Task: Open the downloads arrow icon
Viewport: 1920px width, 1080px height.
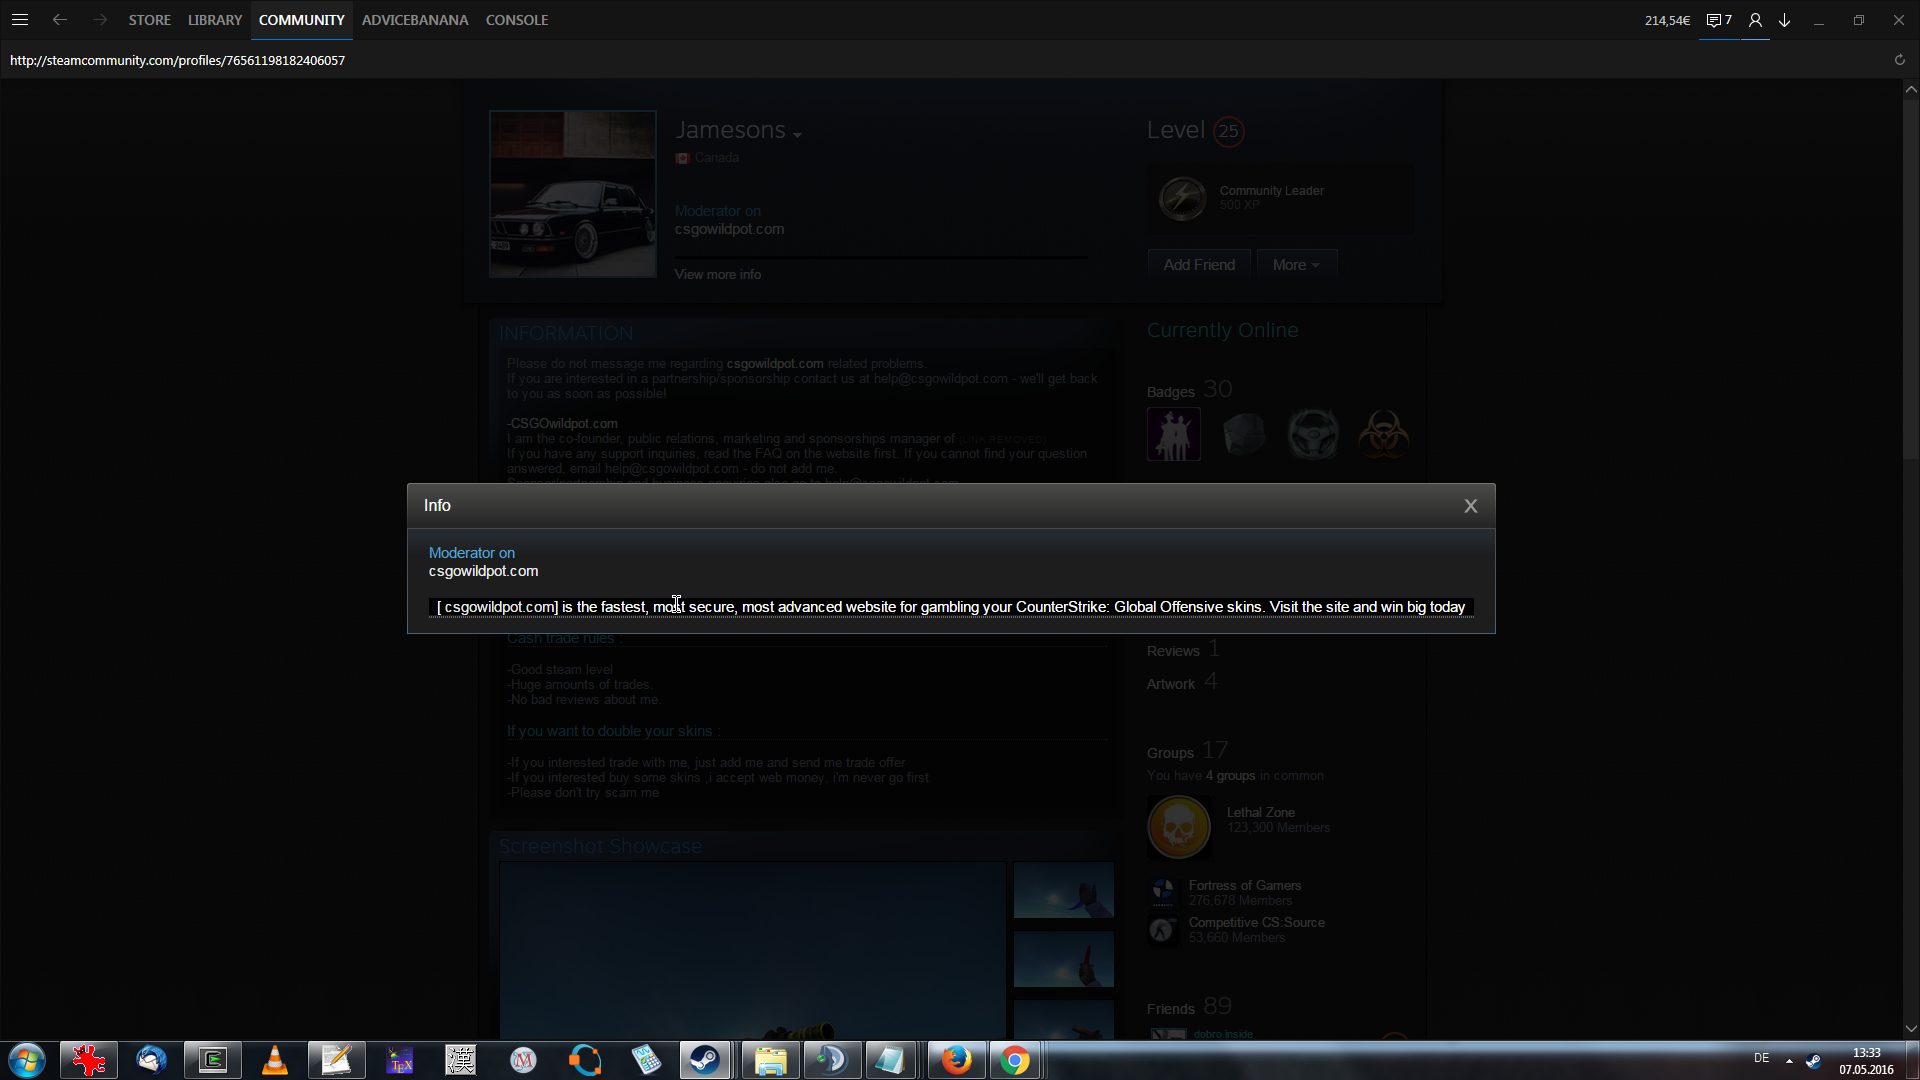Action: click(x=1784, y=20)
